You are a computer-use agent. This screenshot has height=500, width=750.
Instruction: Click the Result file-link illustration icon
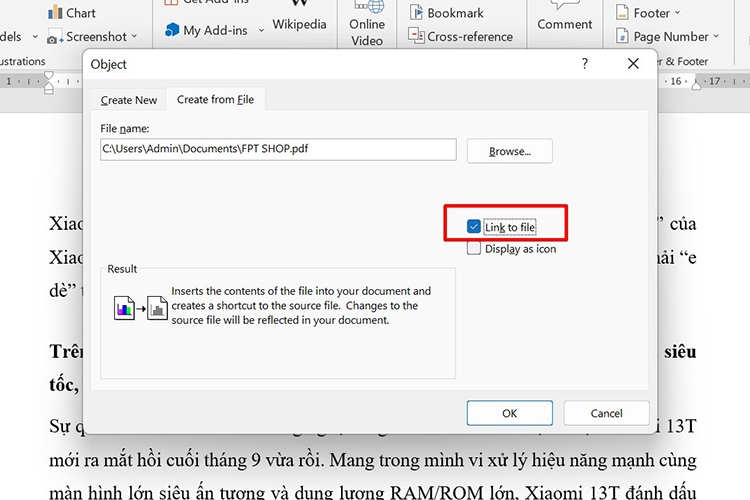tap(140, 308)
